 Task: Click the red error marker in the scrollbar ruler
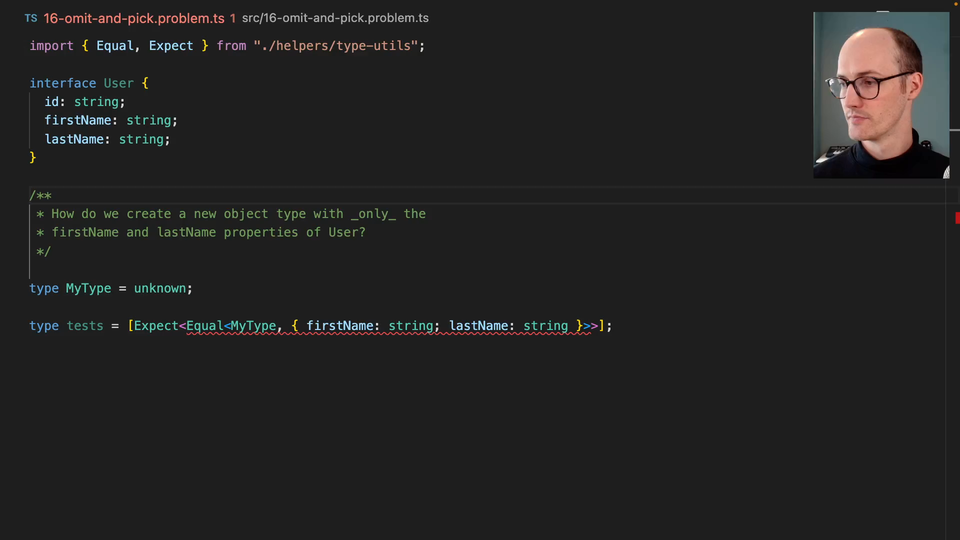(957, 217)
